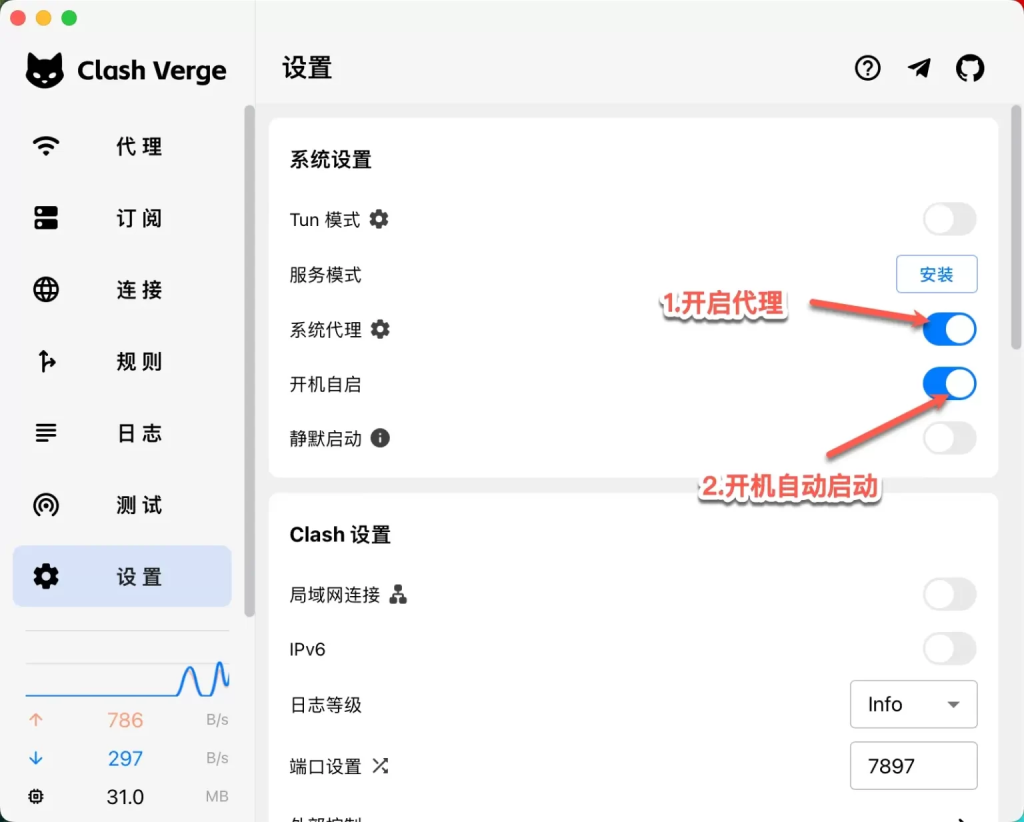
Task: Click the 安装 install button for 服务模式
Action: pos(936,274)
